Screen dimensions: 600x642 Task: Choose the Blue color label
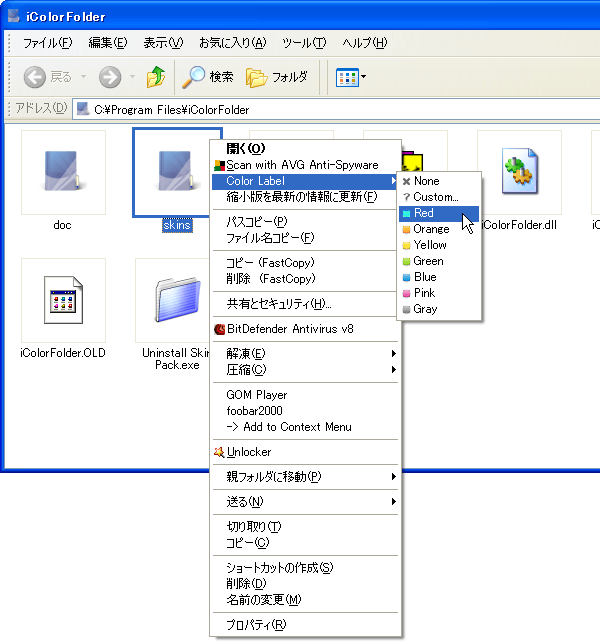439,277
